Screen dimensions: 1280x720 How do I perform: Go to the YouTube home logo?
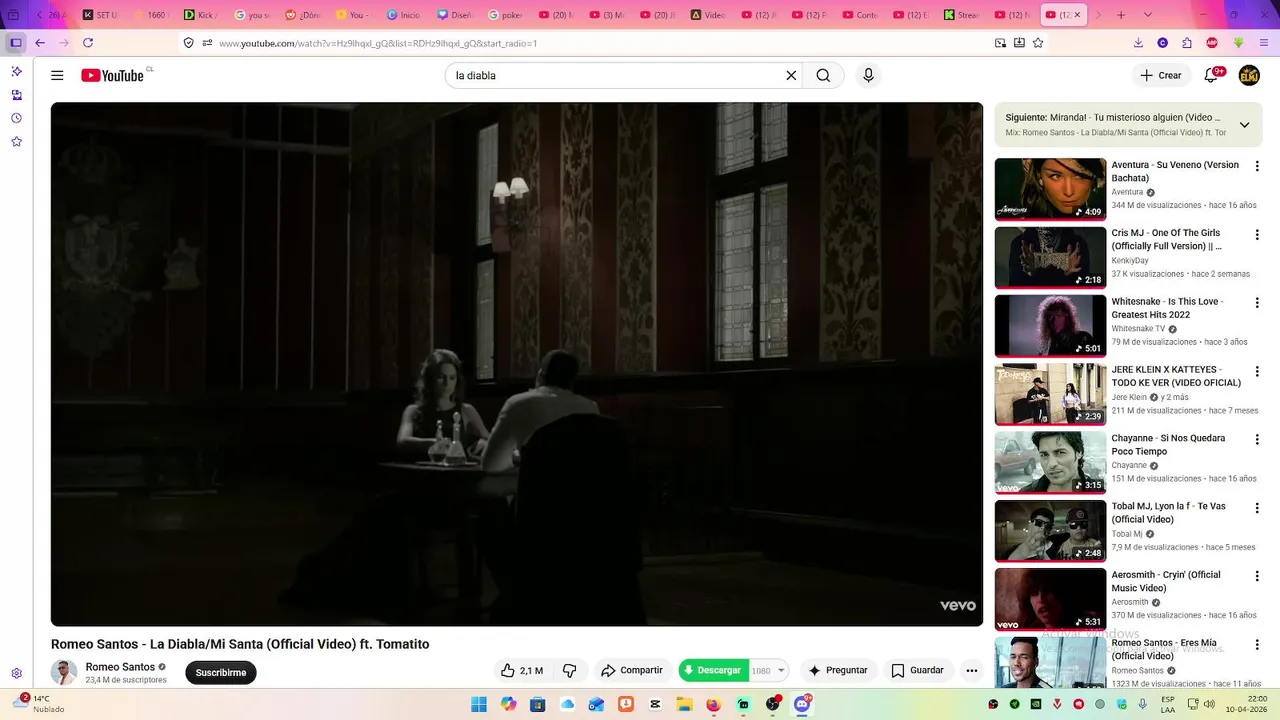(113, 75)
